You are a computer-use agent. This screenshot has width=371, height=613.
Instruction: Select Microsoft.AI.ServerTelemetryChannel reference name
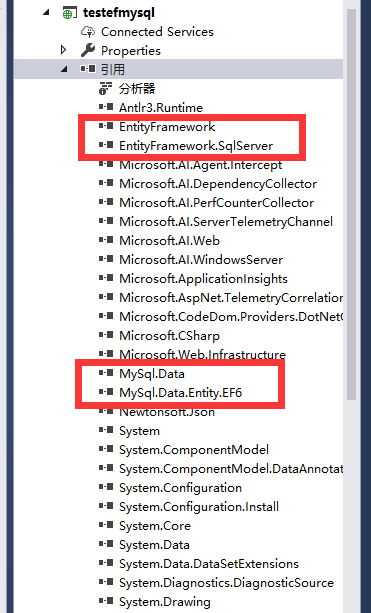(x=226, y=222)
